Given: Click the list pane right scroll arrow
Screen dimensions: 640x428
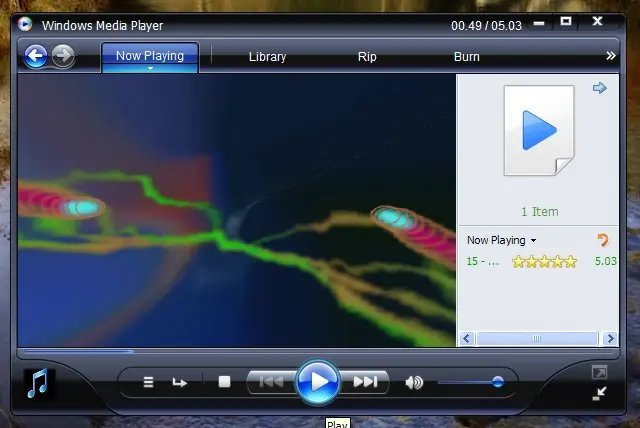Looking at the screenshot, I should click(x=610, y=339).
